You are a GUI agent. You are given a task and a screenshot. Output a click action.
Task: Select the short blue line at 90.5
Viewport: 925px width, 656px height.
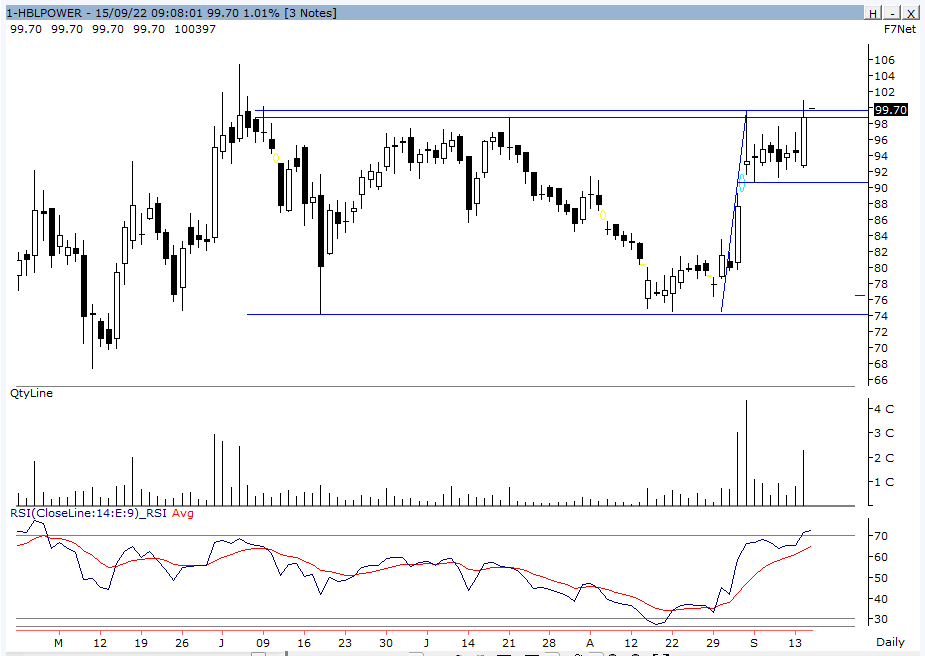[804, 182]
